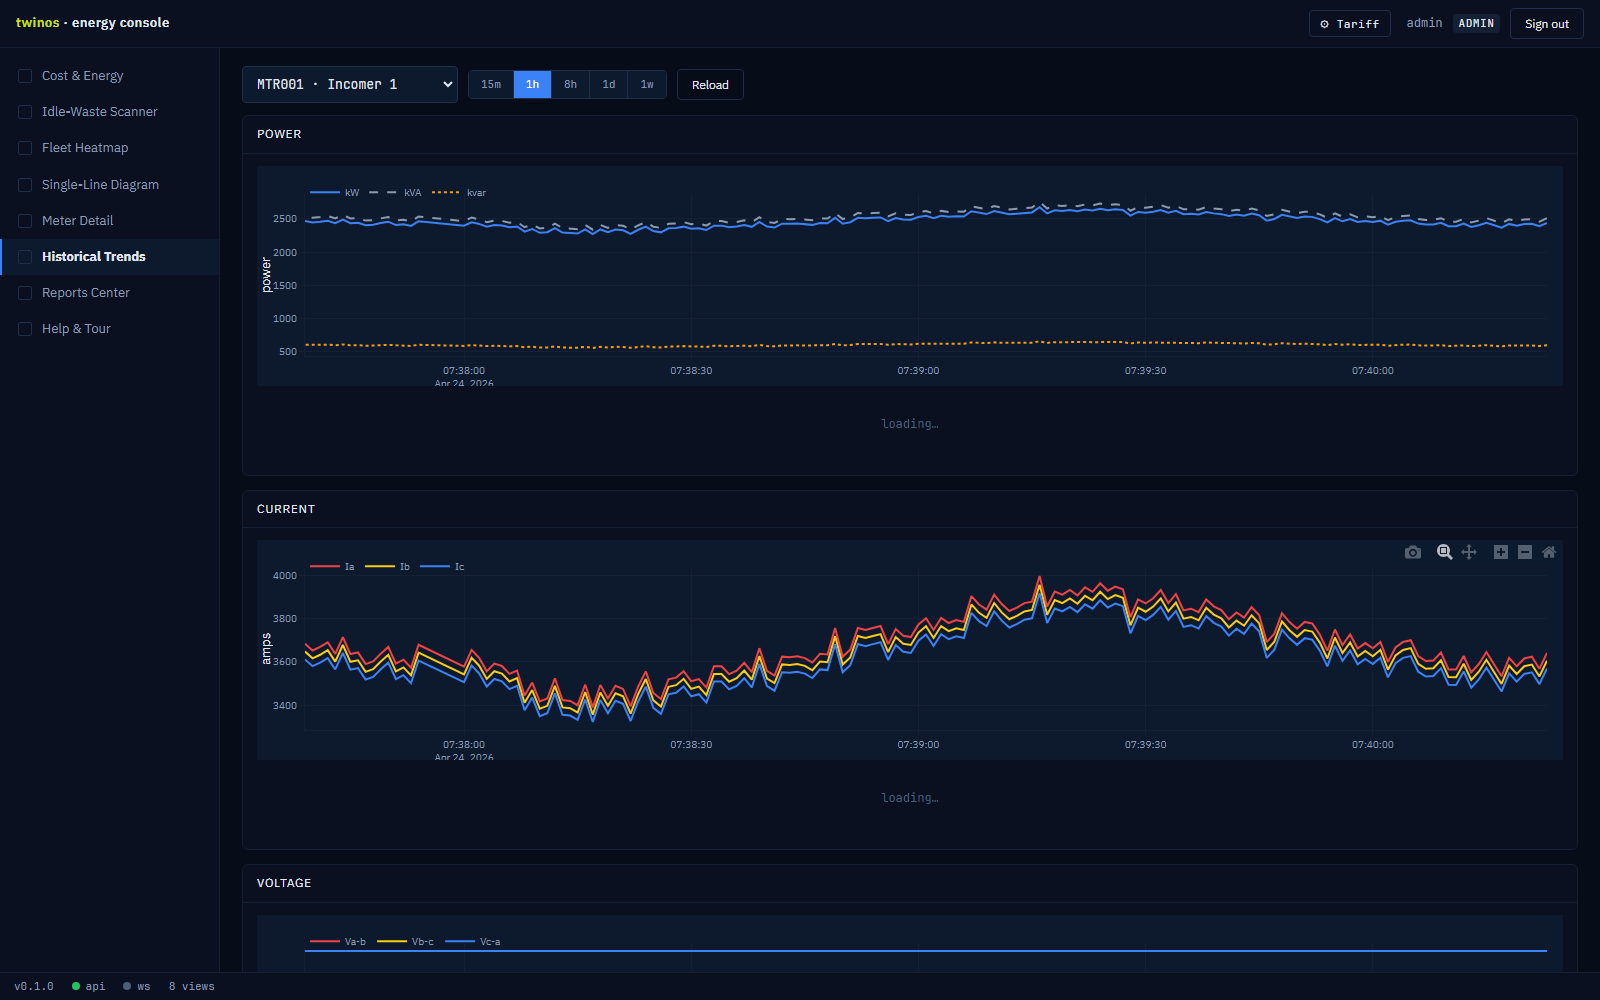This screenshot has width=1600, height=1000.
Task: Click the POWER panel heading
Action: click(279, 134)
